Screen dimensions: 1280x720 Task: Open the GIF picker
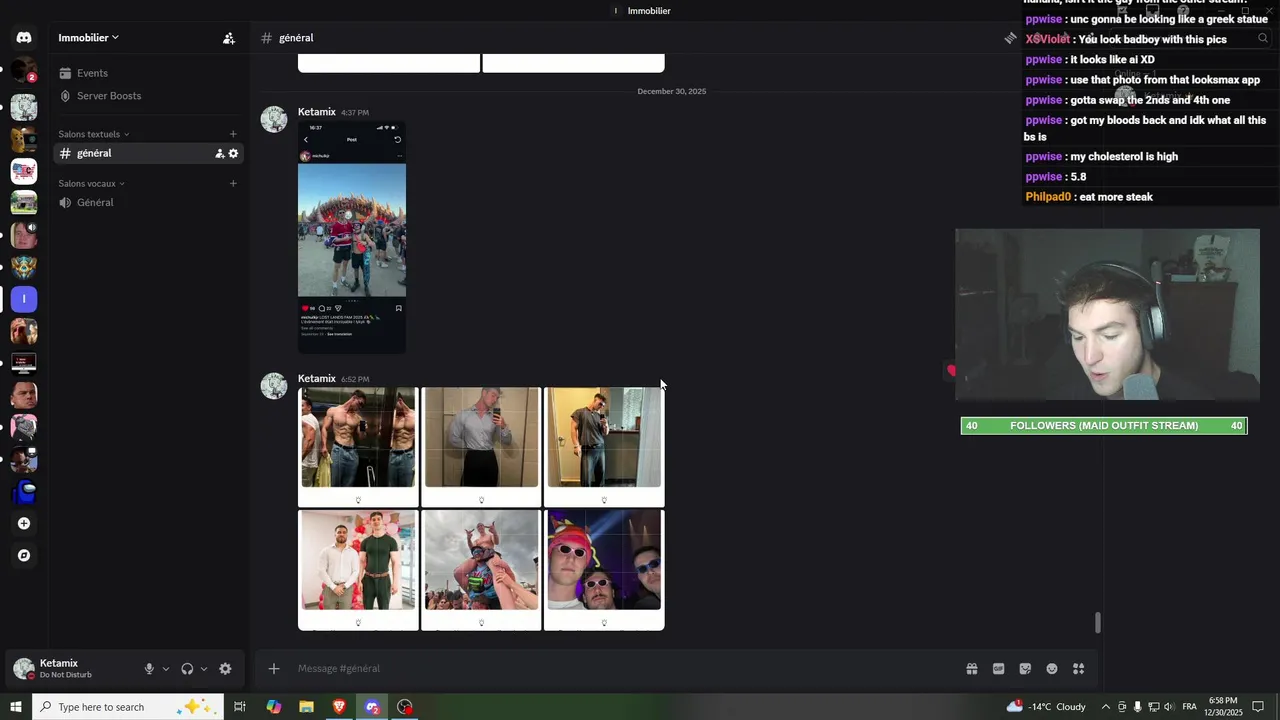point(998,669)
